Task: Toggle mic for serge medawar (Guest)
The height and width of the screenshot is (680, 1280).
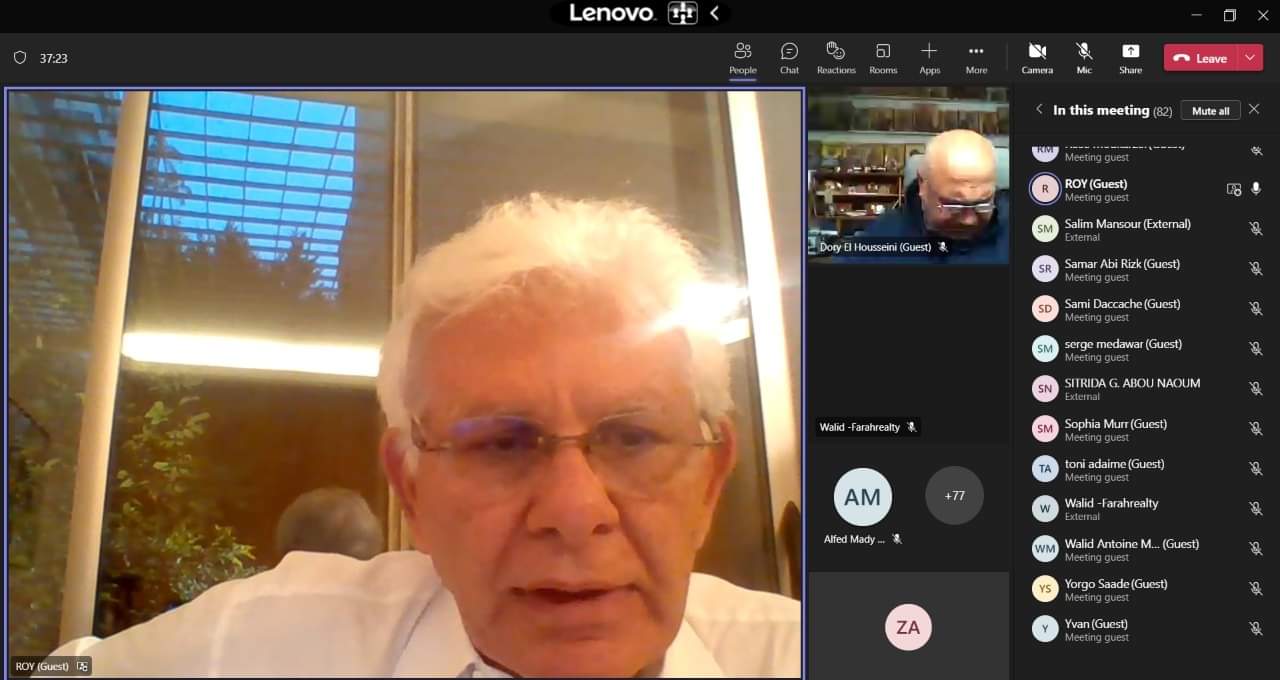Action: click(1256, 349)
